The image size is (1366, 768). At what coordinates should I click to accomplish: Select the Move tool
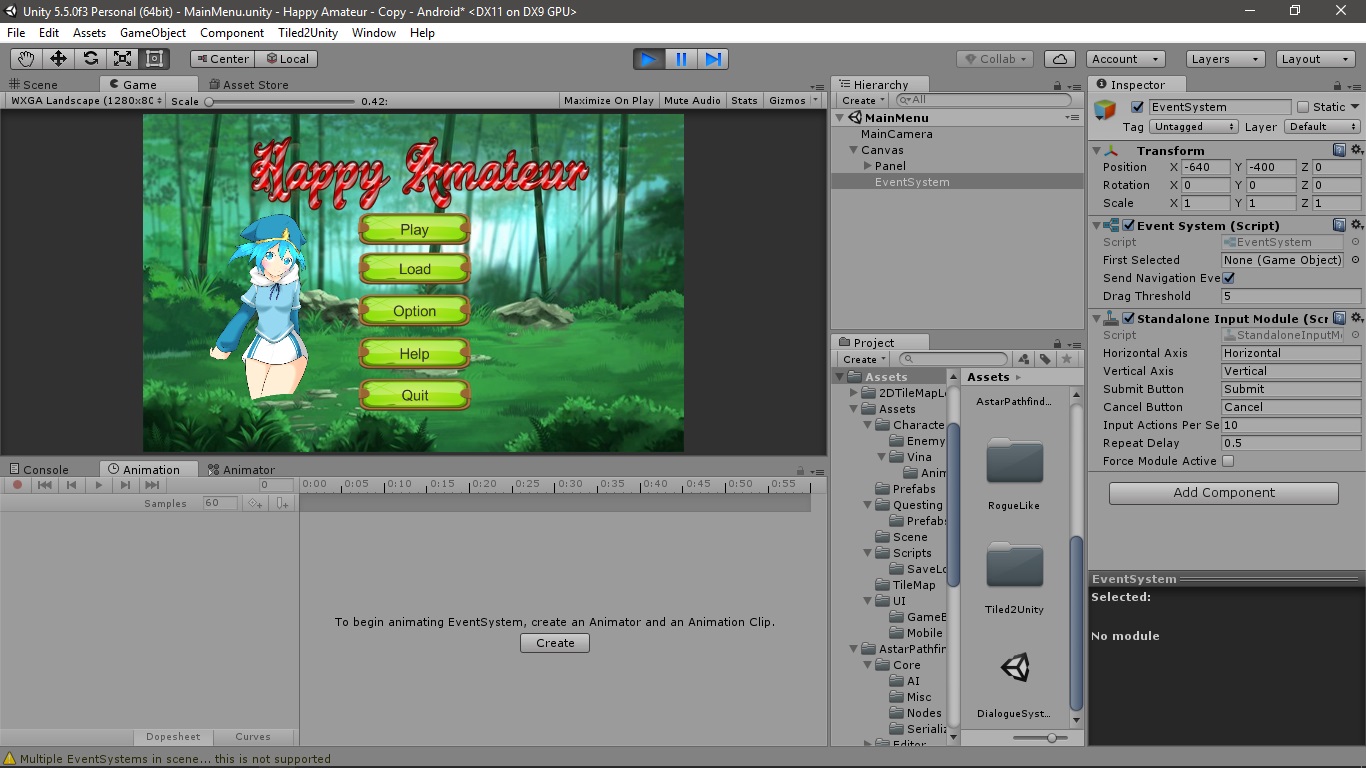58,58
